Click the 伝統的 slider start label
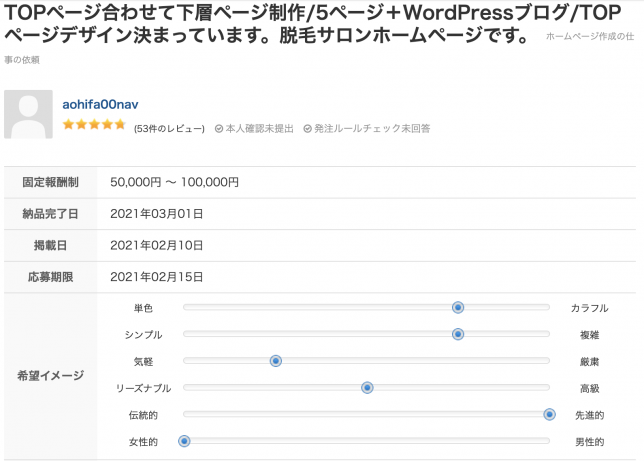Image resolution: width=644 pixels, height=461 pixels. coord(143,415)
